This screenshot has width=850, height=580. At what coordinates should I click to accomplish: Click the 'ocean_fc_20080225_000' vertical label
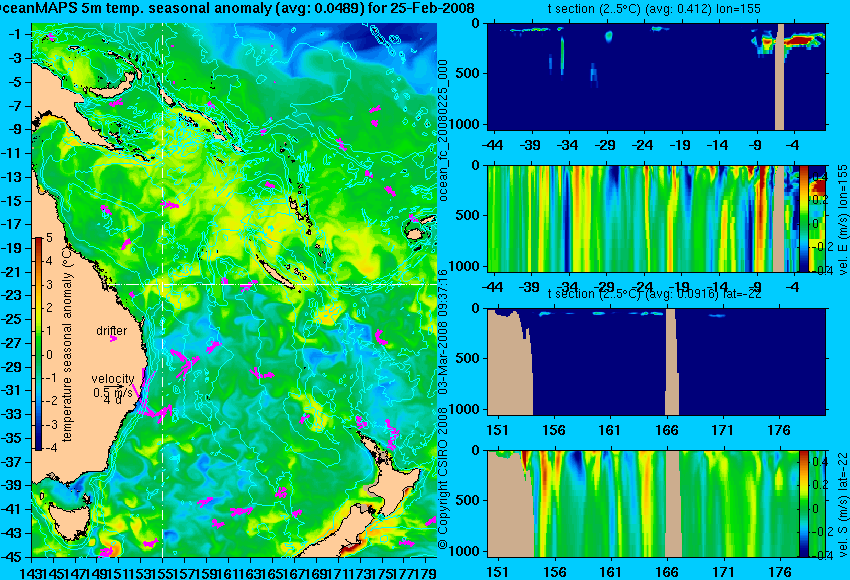point(443,130)
